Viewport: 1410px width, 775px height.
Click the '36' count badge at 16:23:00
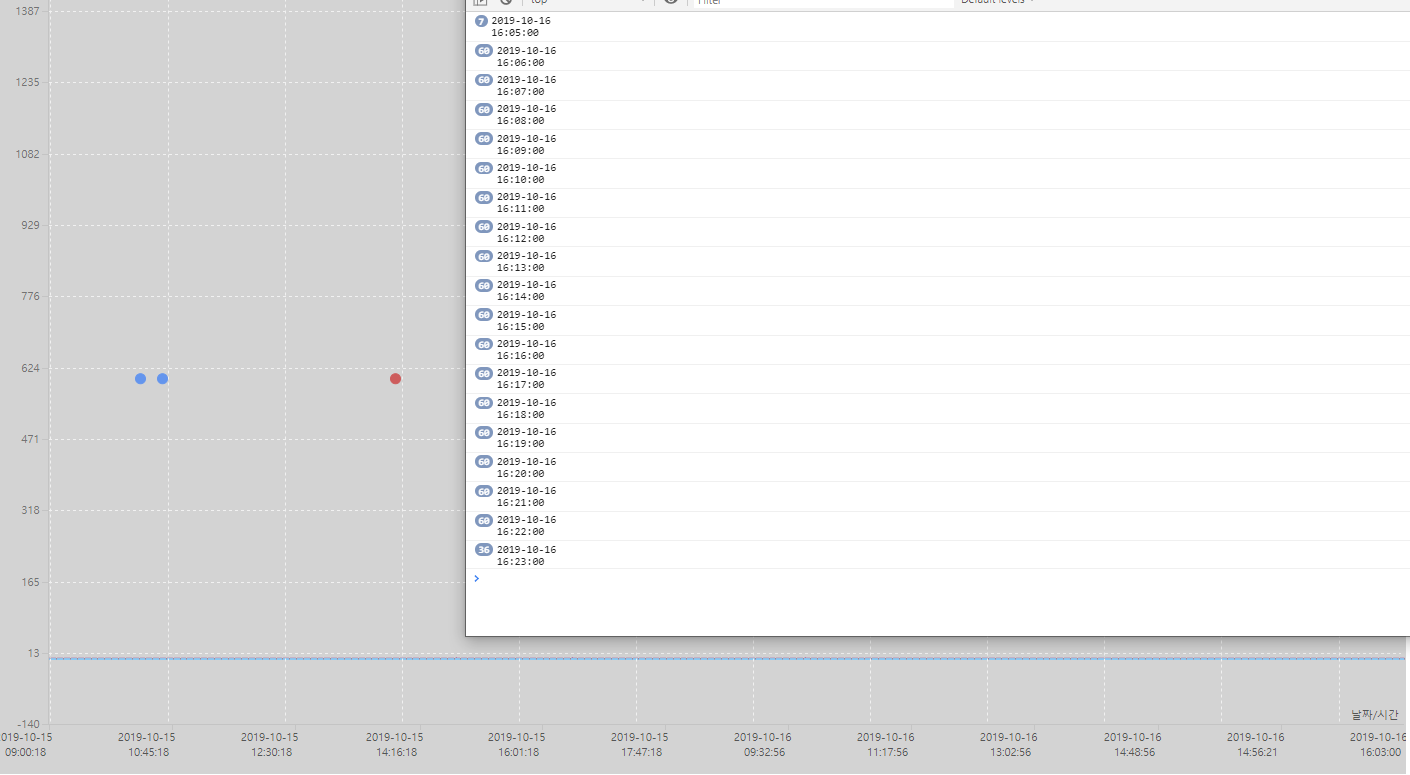(x=483, y=549)
